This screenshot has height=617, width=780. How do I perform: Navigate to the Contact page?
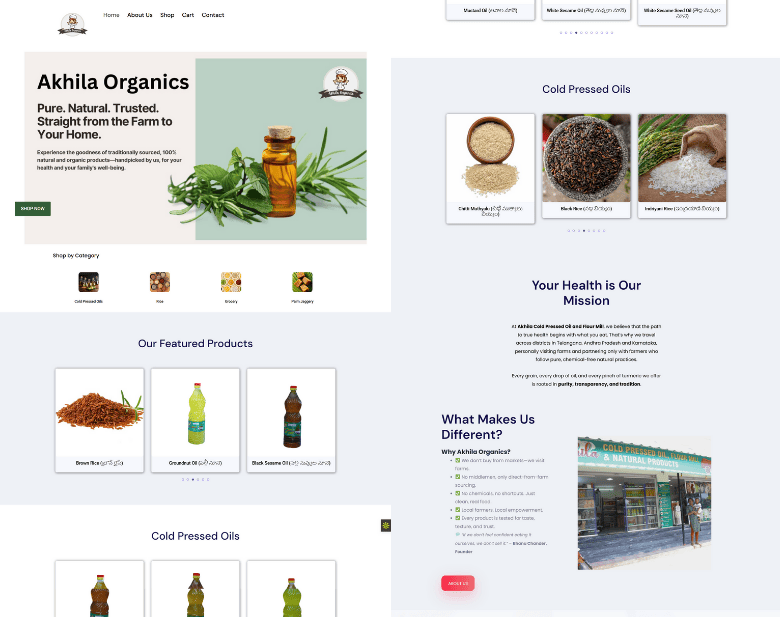(x=213, y=16)
